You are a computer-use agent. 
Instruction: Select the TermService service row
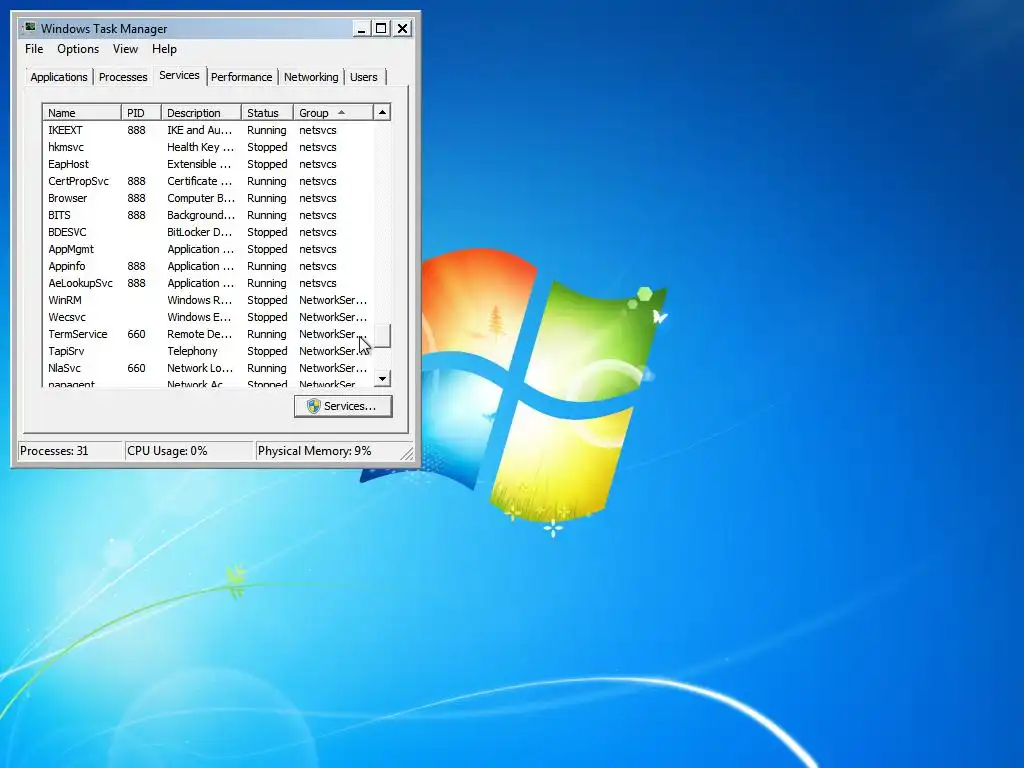click(208, 334)
